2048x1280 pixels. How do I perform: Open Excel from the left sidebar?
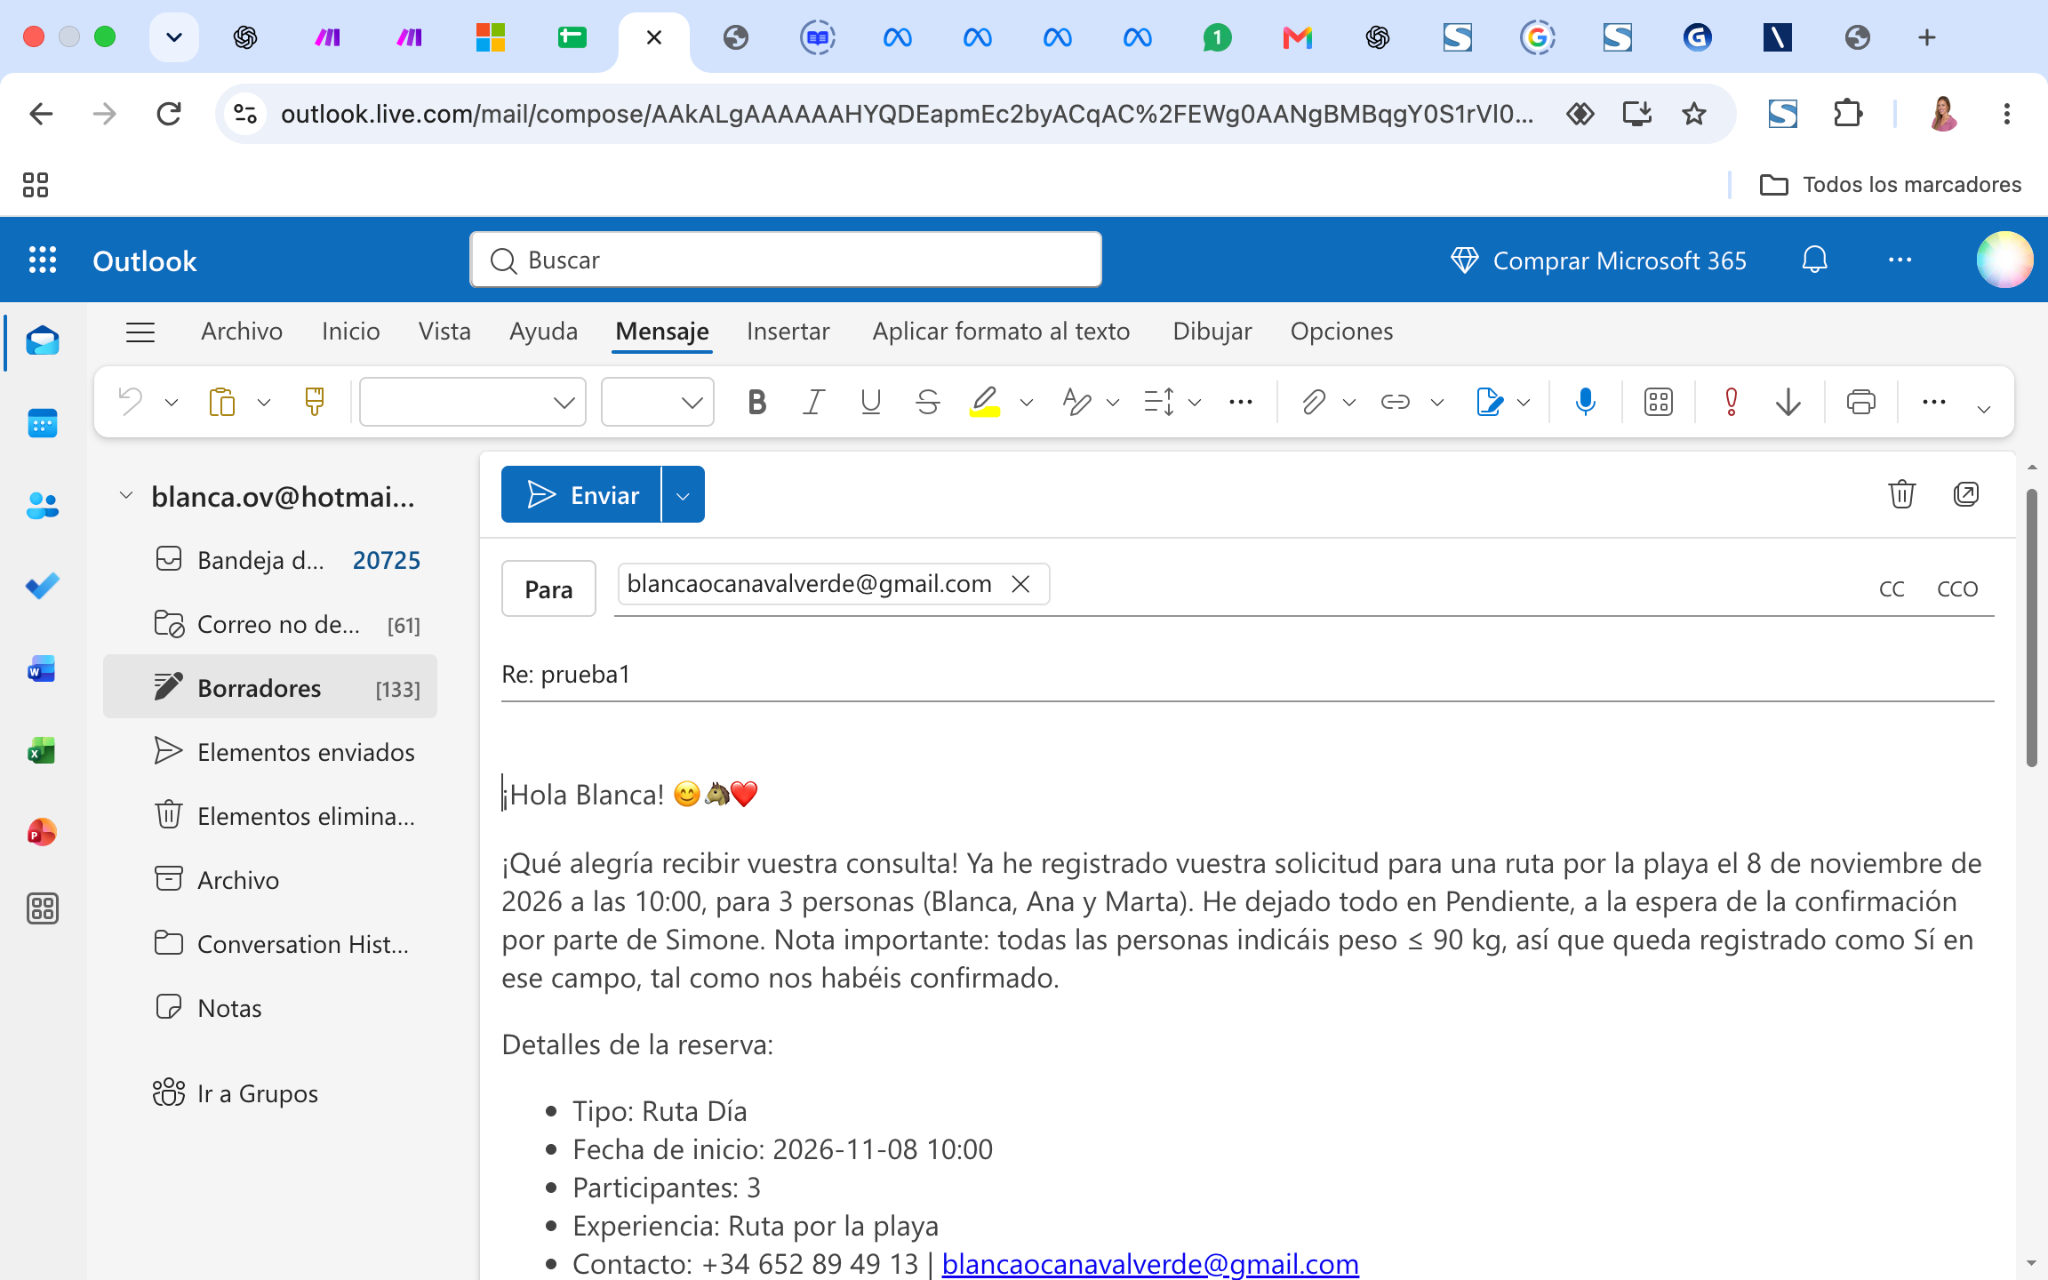[42, 750]
